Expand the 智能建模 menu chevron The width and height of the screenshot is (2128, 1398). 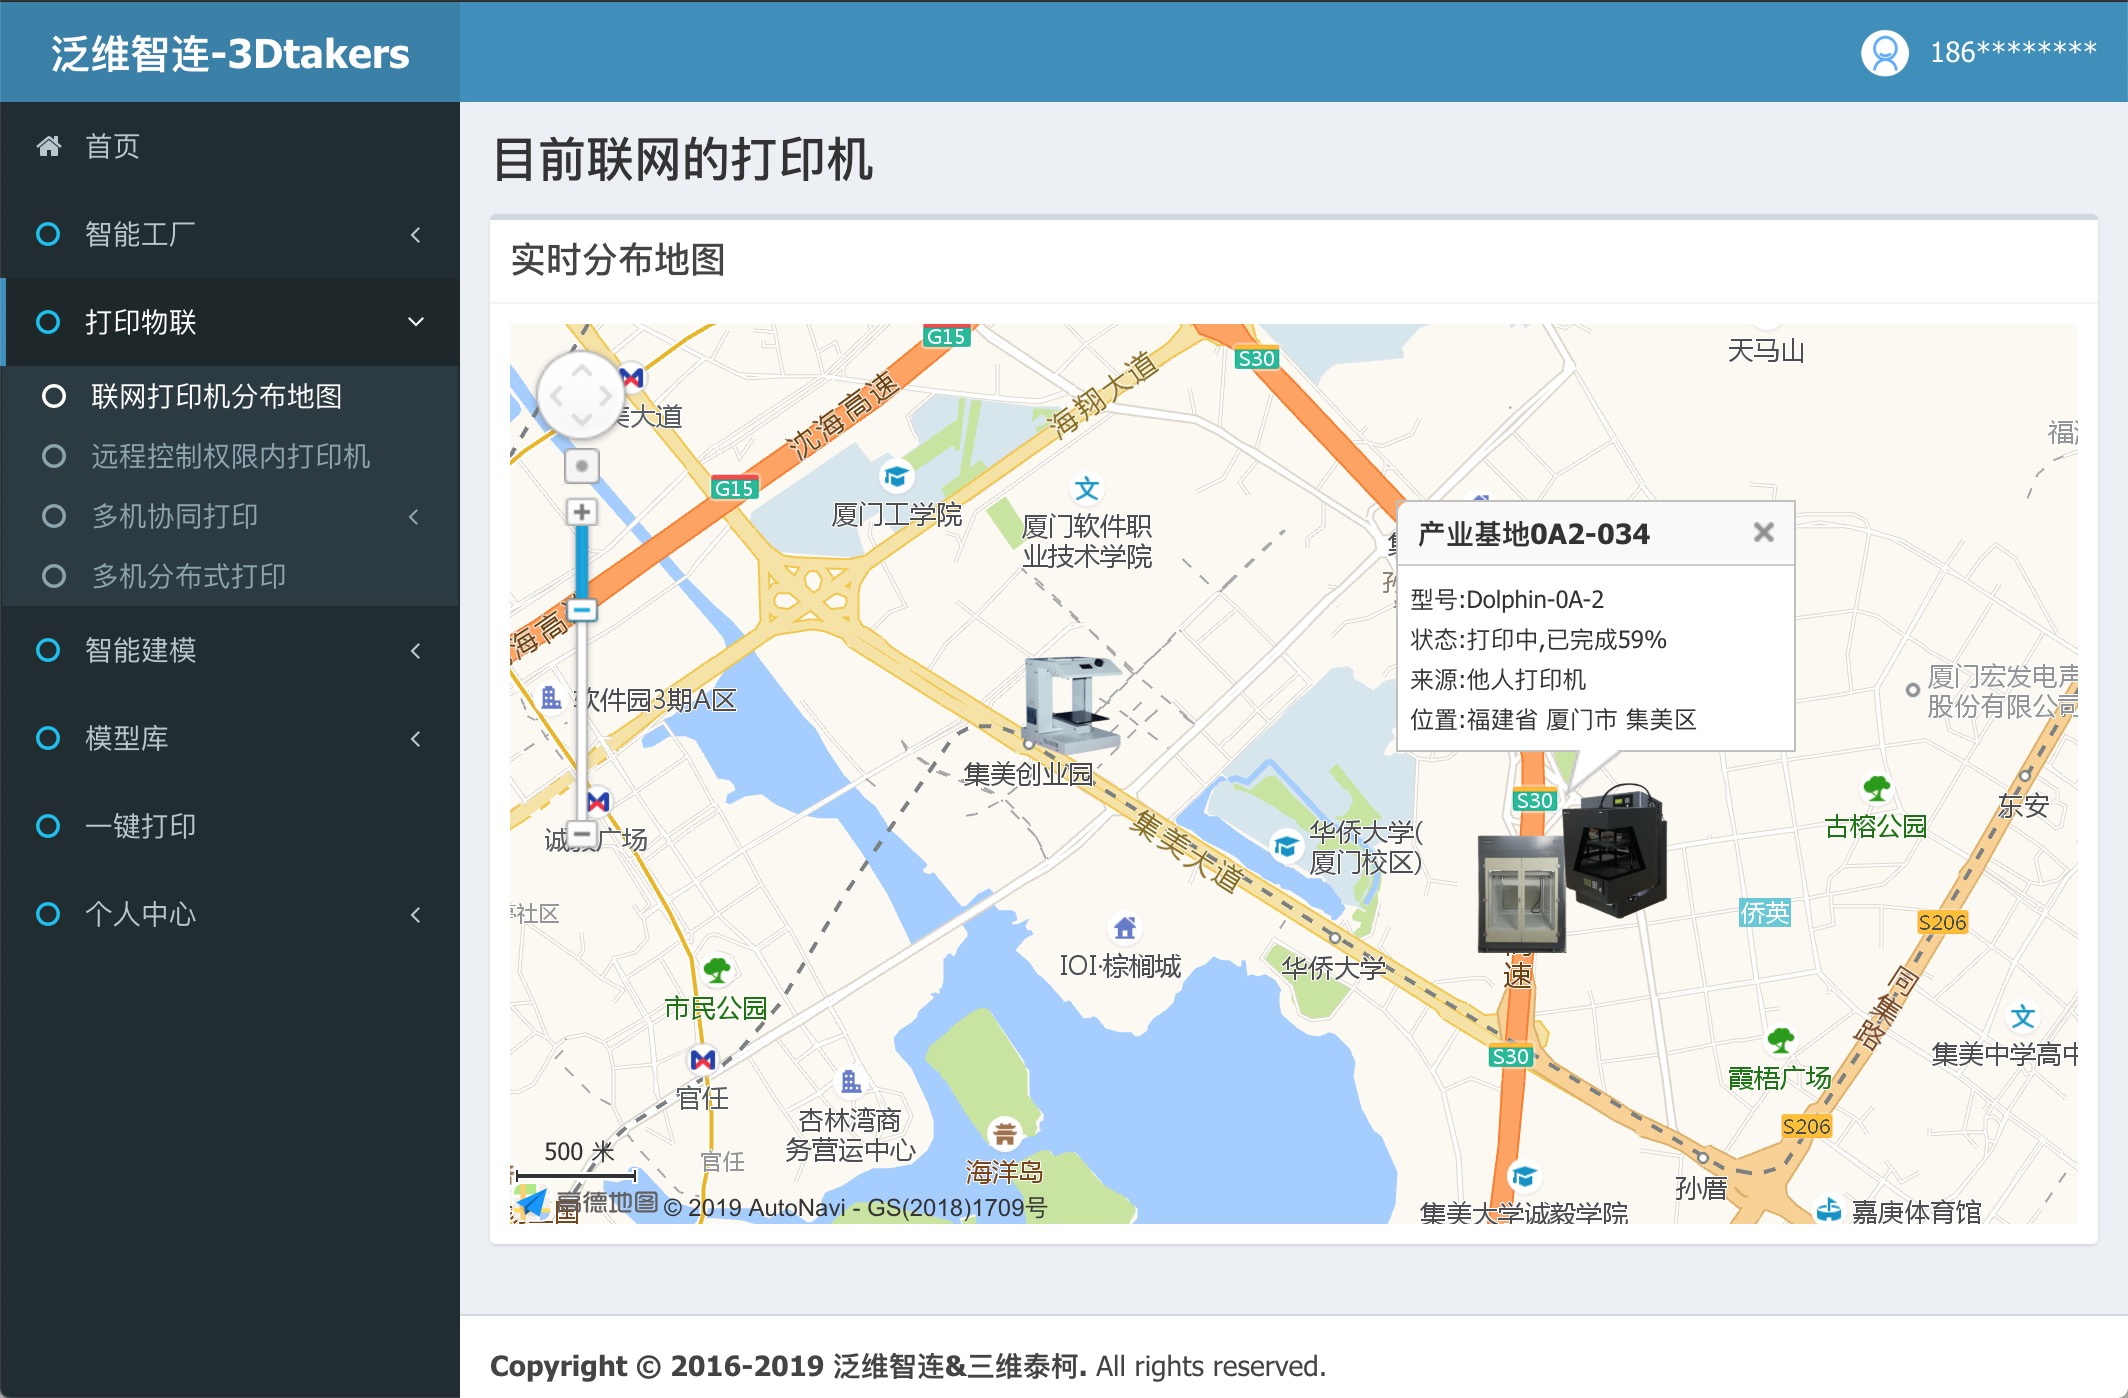[416, 651]
